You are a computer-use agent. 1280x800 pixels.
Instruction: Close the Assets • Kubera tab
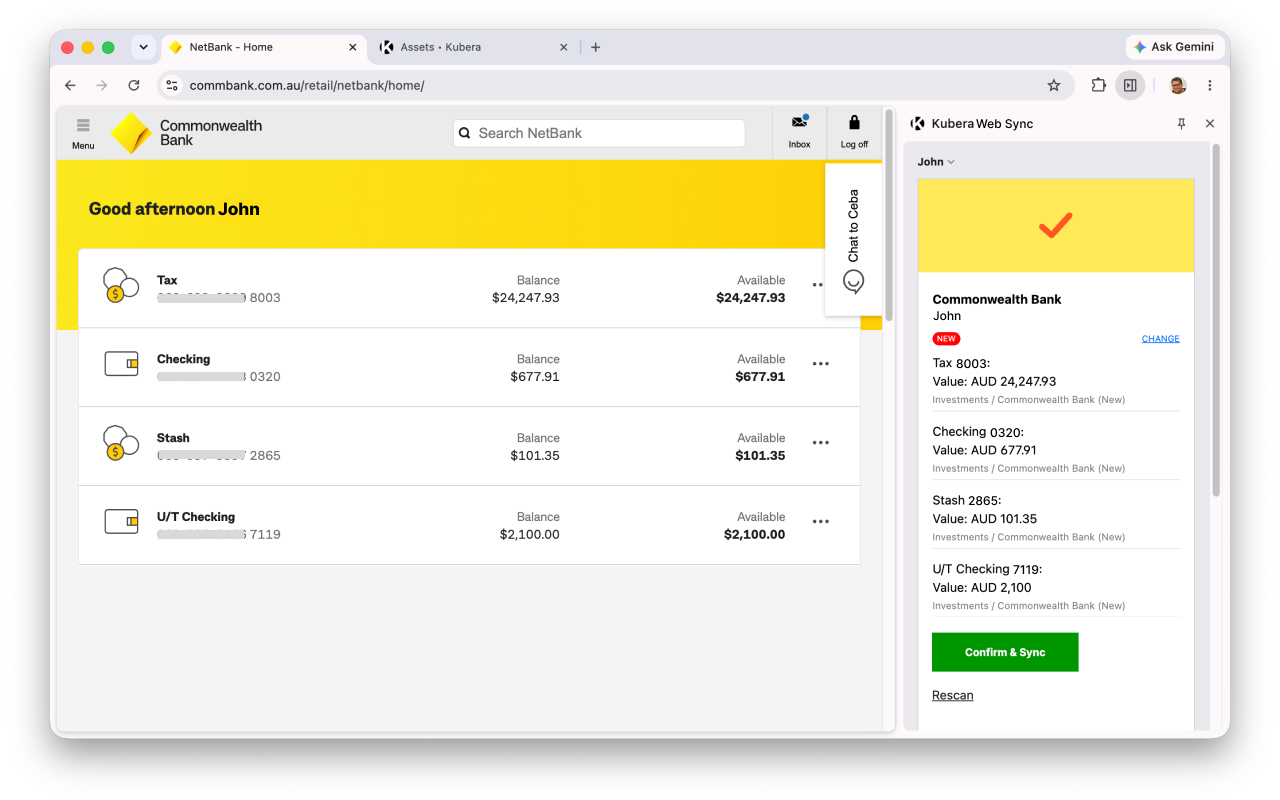(x=564, y=47)
